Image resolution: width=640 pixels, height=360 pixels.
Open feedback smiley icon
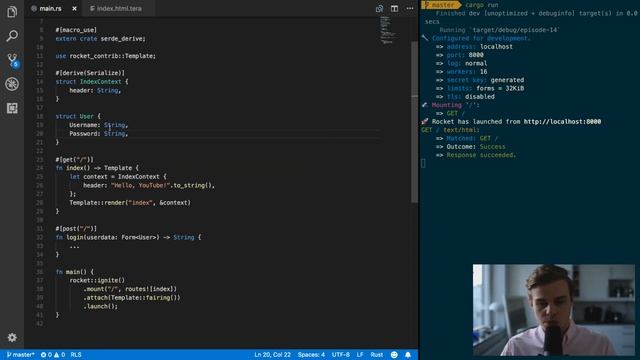click(394, 355)
